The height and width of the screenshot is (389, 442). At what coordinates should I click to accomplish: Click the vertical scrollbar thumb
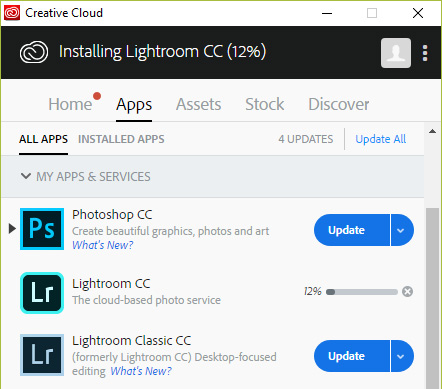(433, 298)
